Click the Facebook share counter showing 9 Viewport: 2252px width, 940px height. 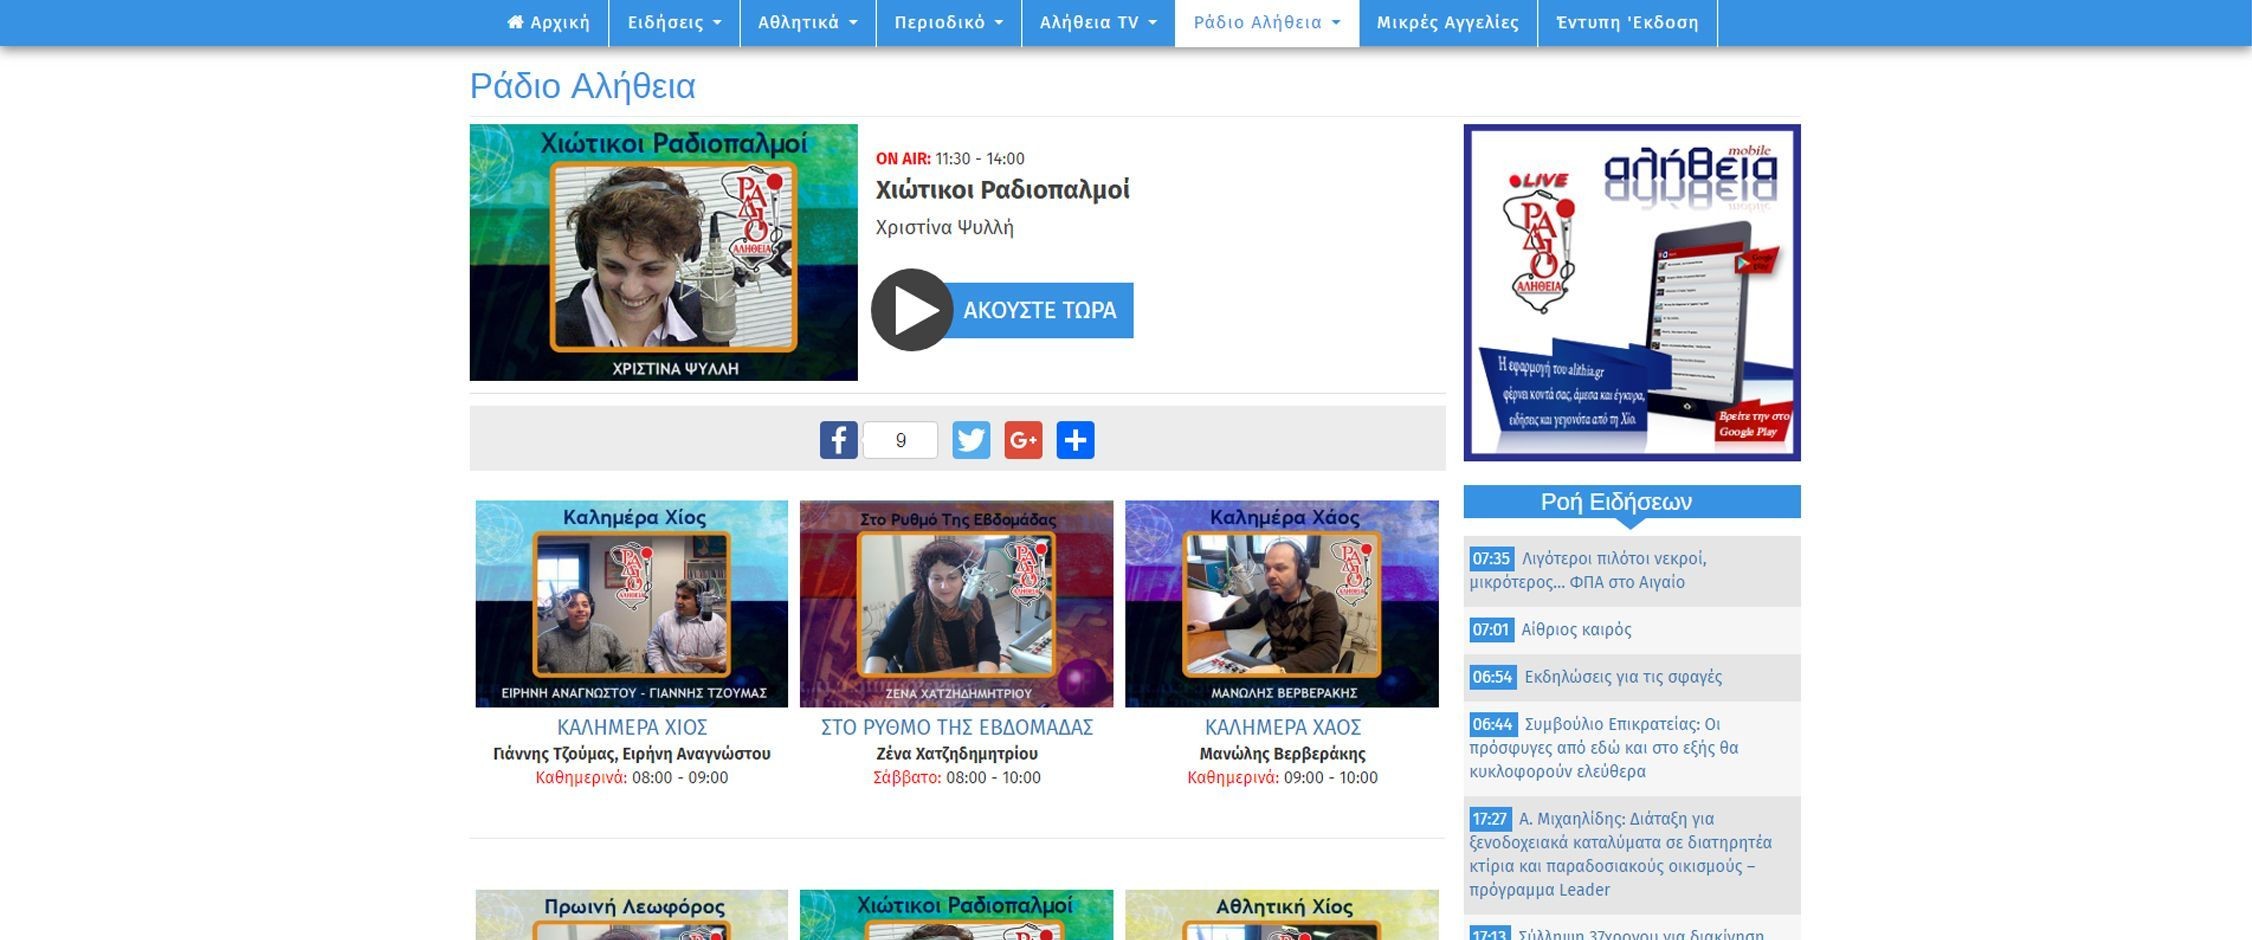pos(899,438)
